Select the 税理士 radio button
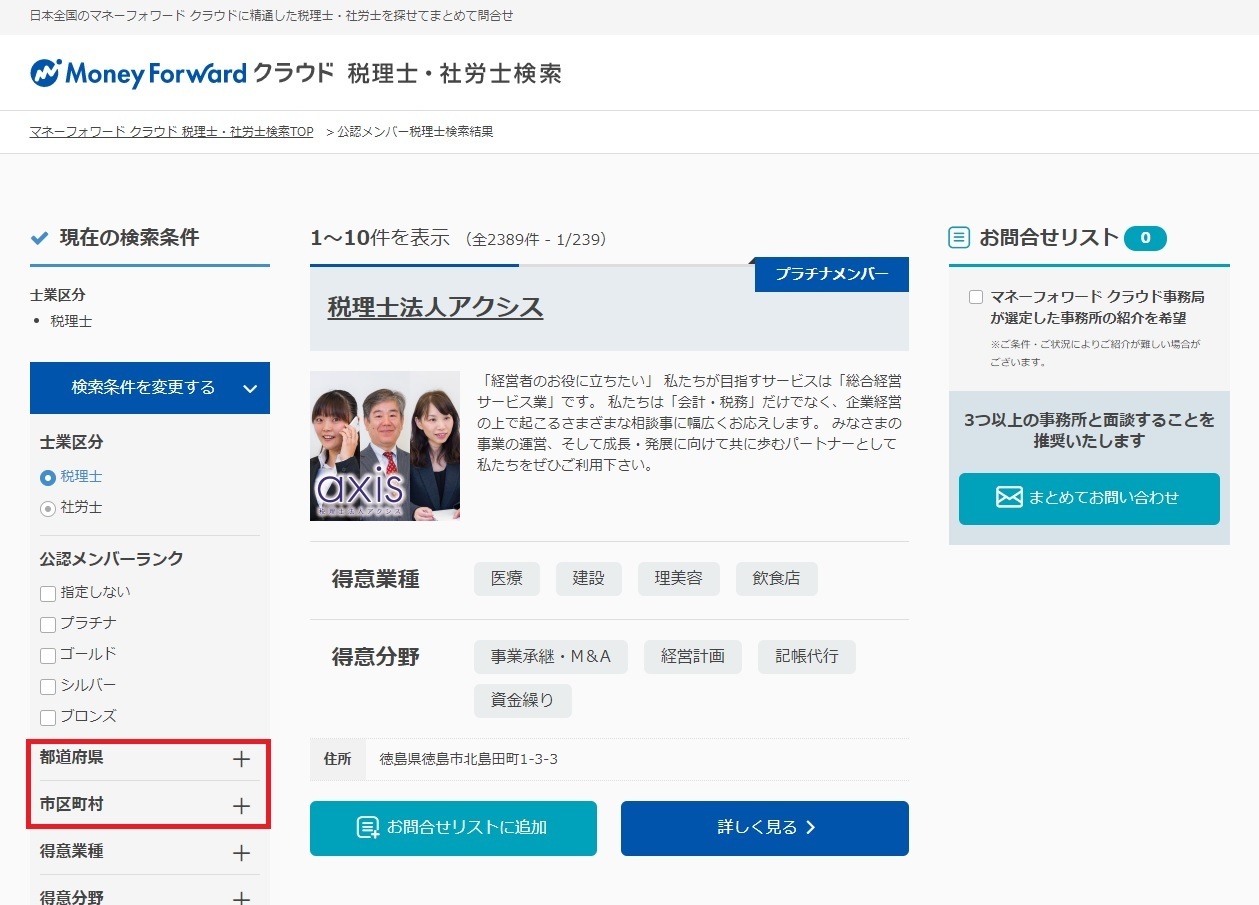Screen dimensions: 1259x905 click(47, 478)
